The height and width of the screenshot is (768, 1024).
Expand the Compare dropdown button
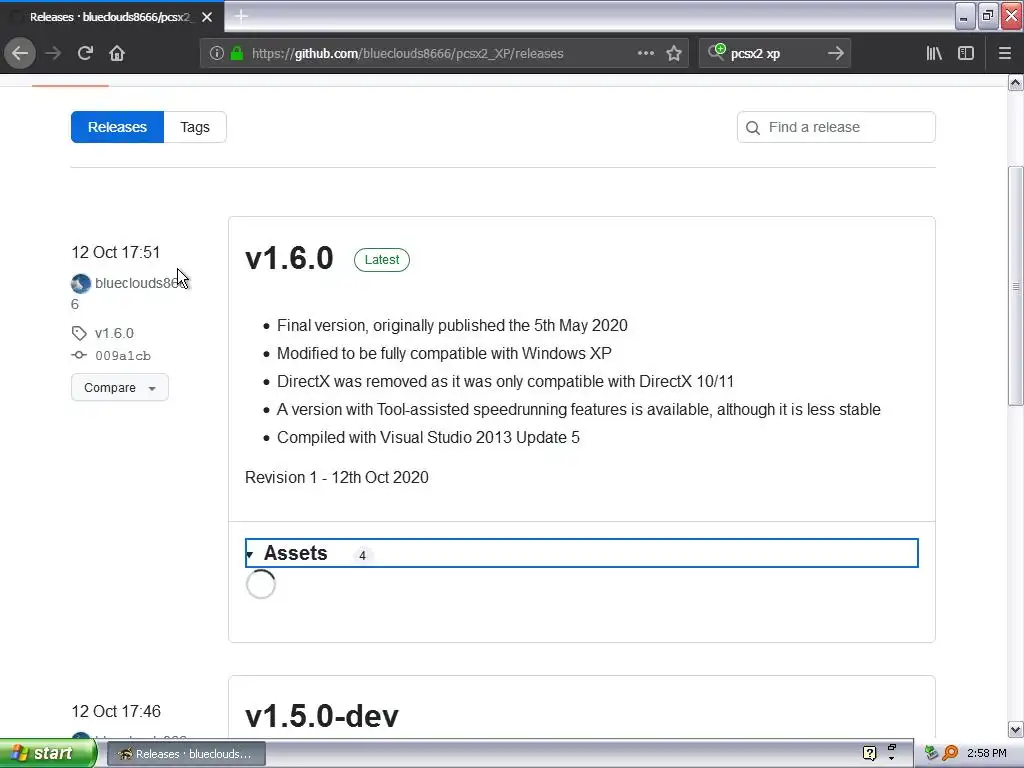[x=120, y=388]
